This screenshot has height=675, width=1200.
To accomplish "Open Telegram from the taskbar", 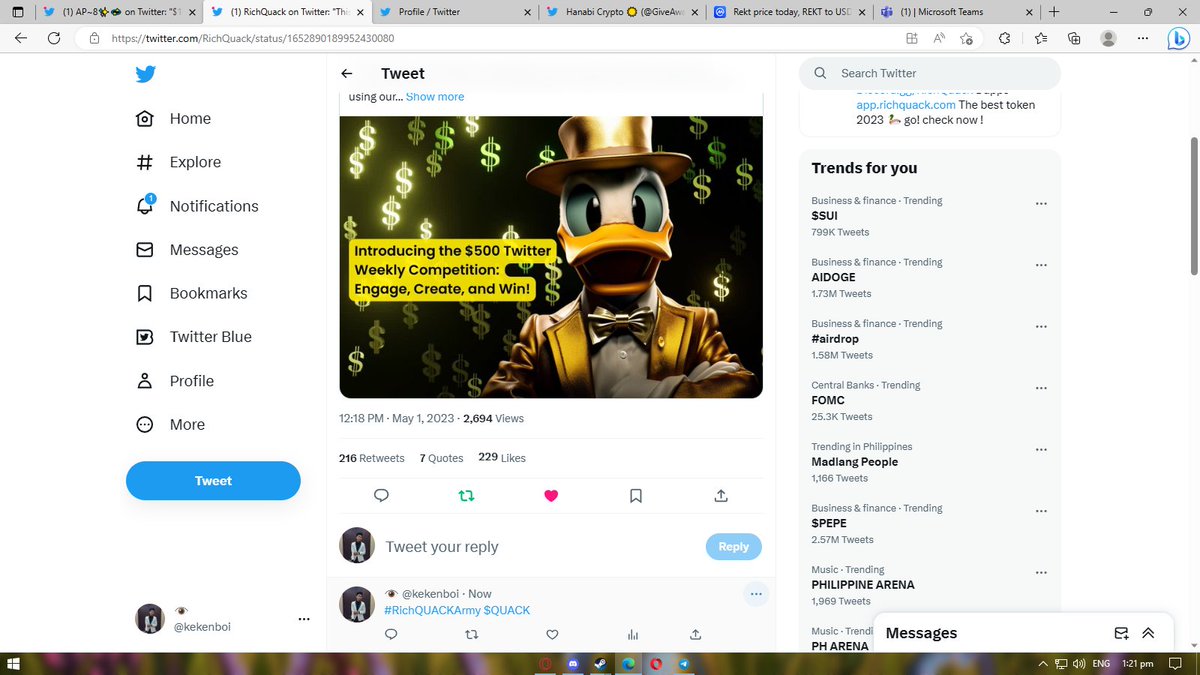I will point(683,663).
